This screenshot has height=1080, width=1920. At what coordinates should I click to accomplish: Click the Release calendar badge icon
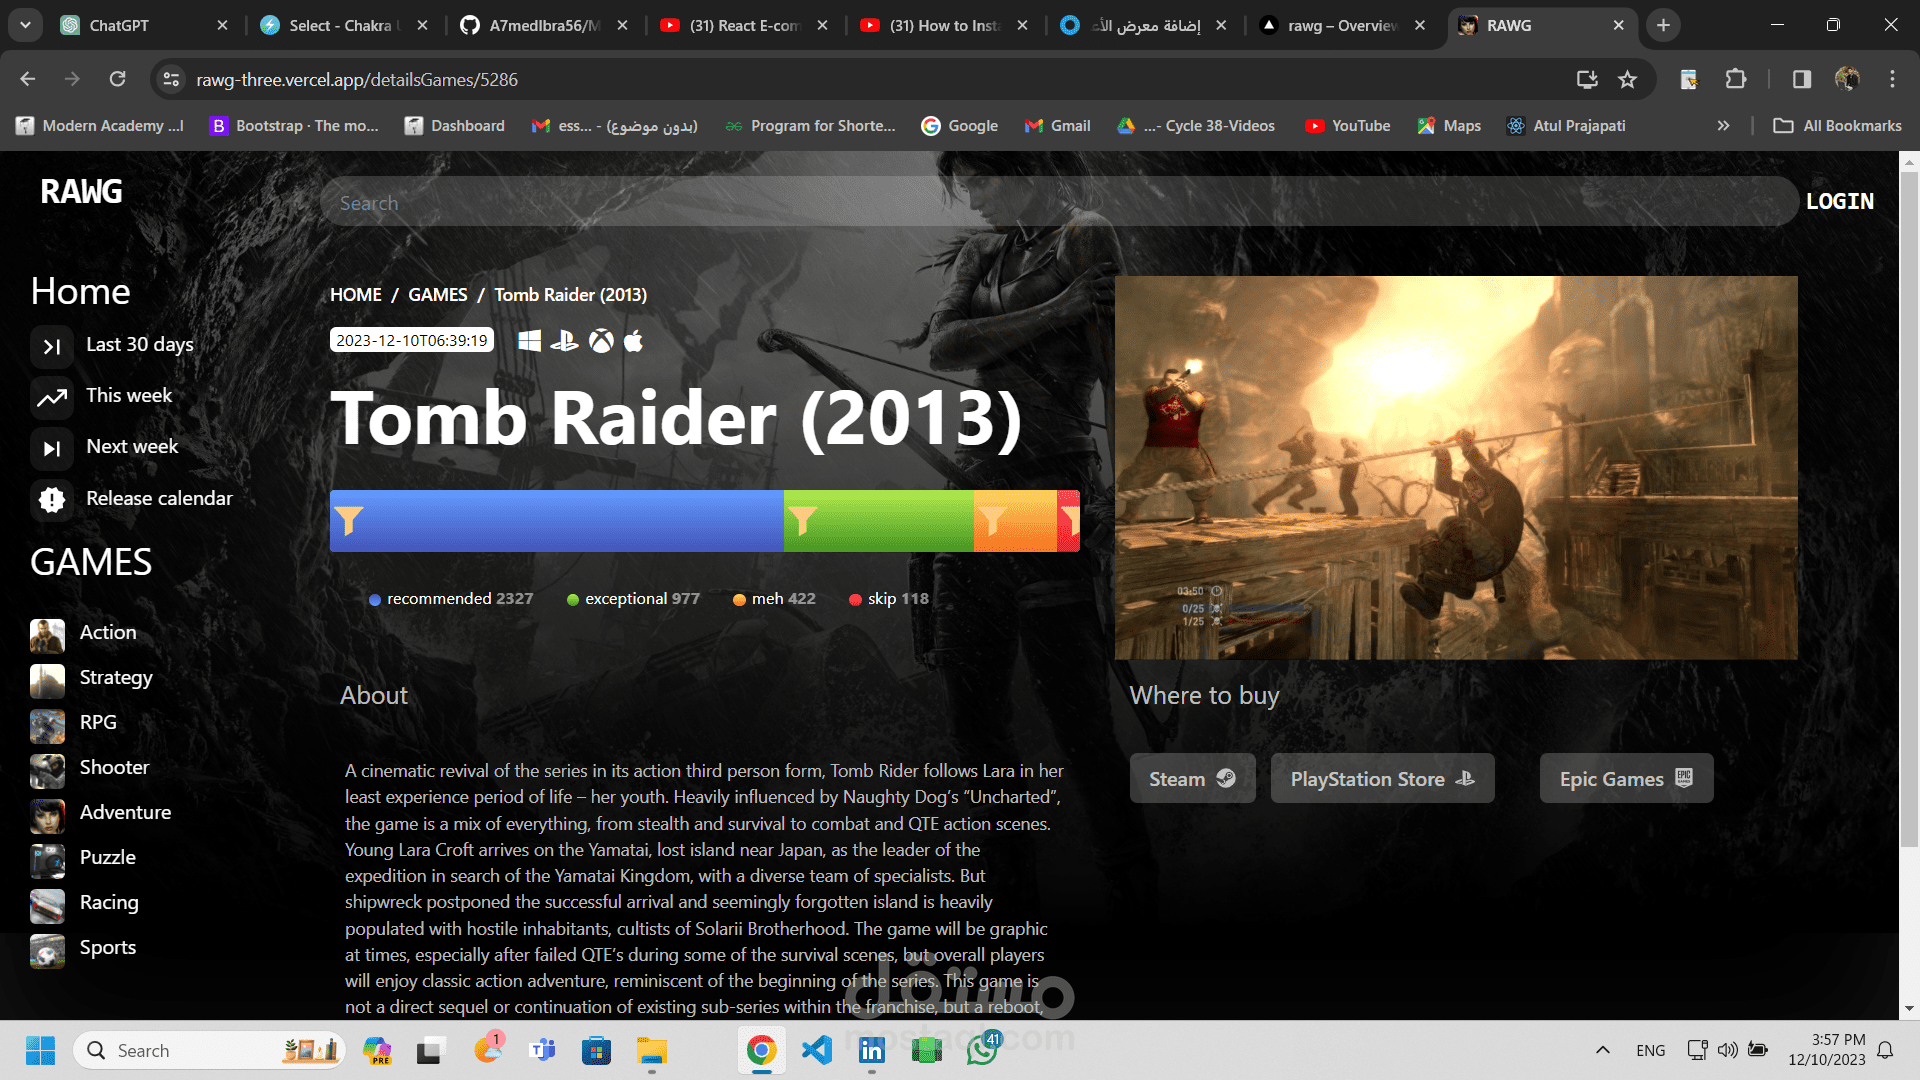tap(52, 499)
